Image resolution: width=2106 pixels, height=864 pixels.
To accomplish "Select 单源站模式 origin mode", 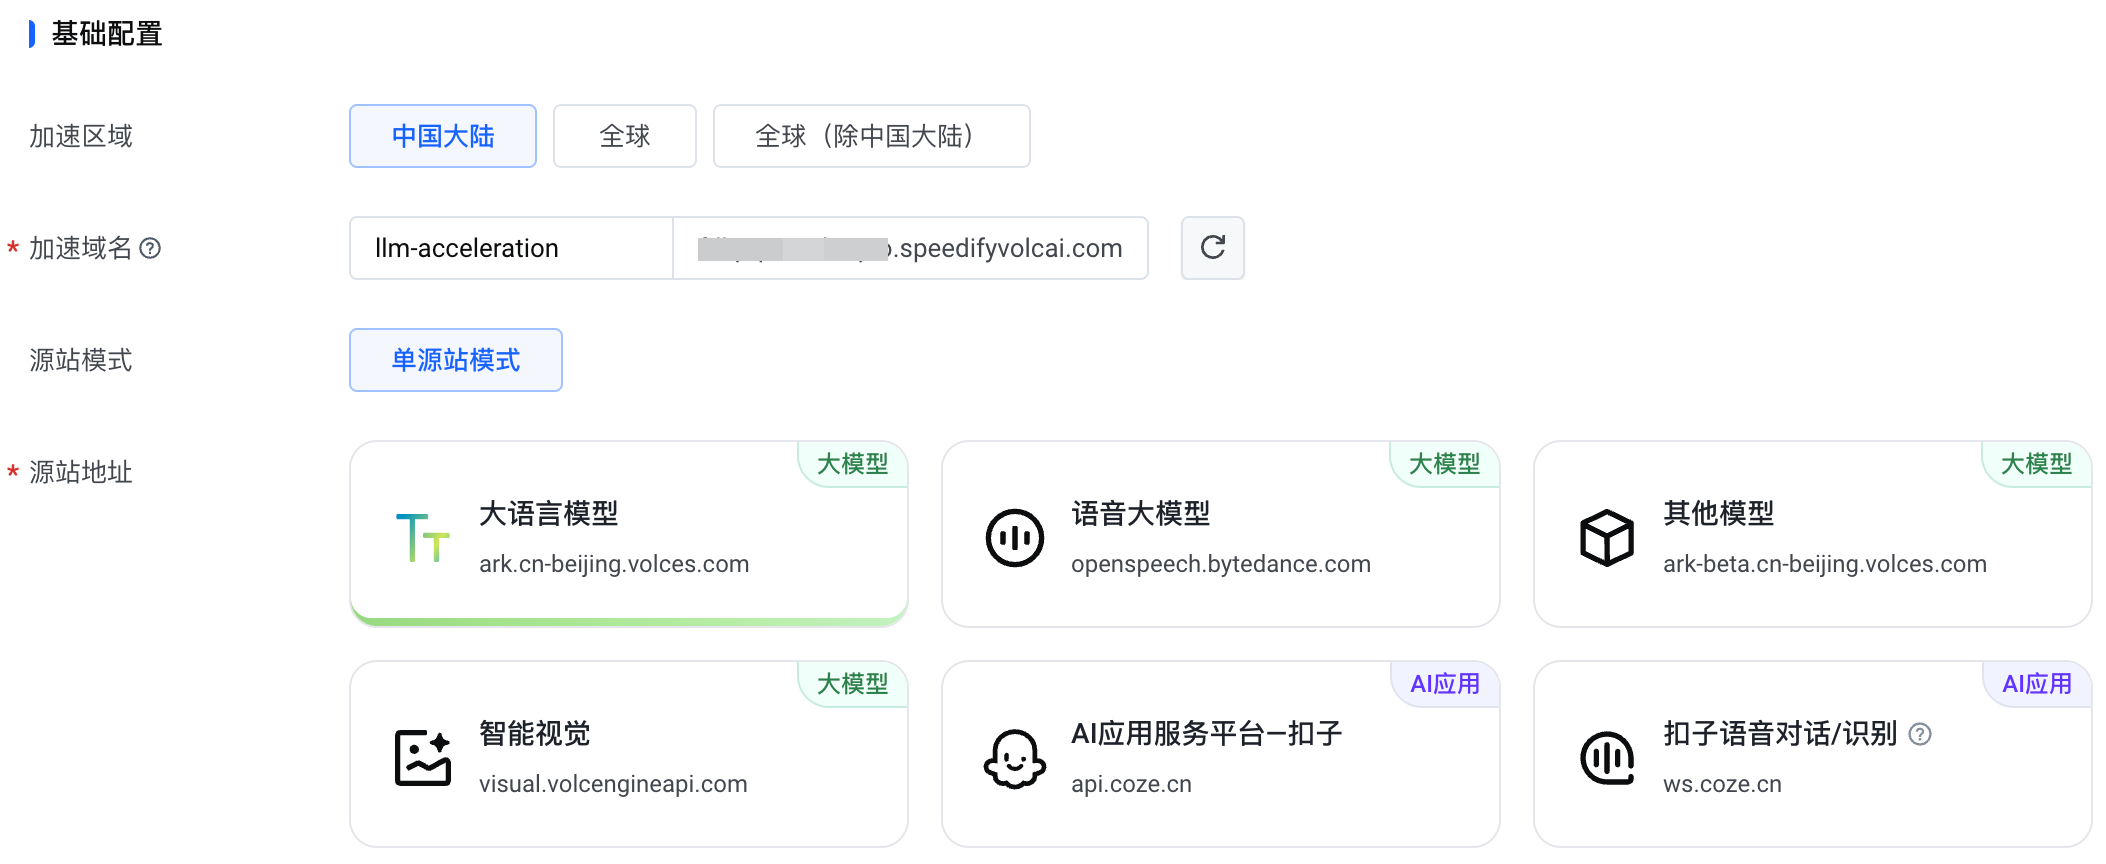I will pos(456,360).
